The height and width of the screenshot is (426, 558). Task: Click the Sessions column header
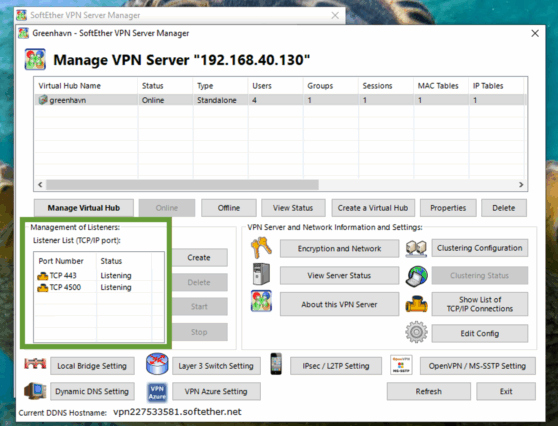click(386, 86)
